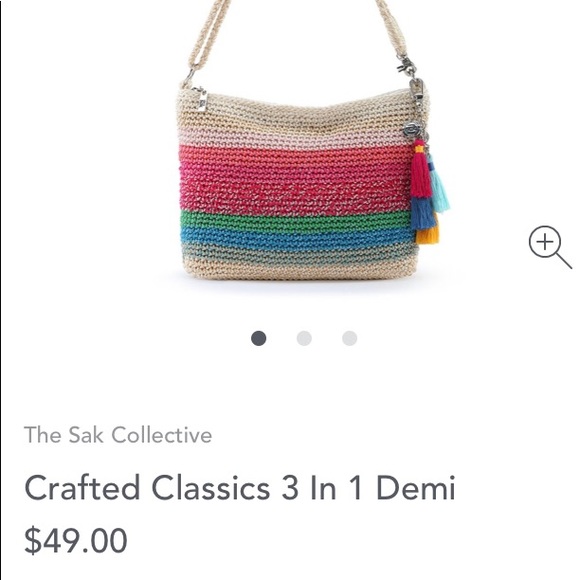580x580 pixels.
Task: Click the silver zipper pull on bag's left
Action: pos(200,99)
